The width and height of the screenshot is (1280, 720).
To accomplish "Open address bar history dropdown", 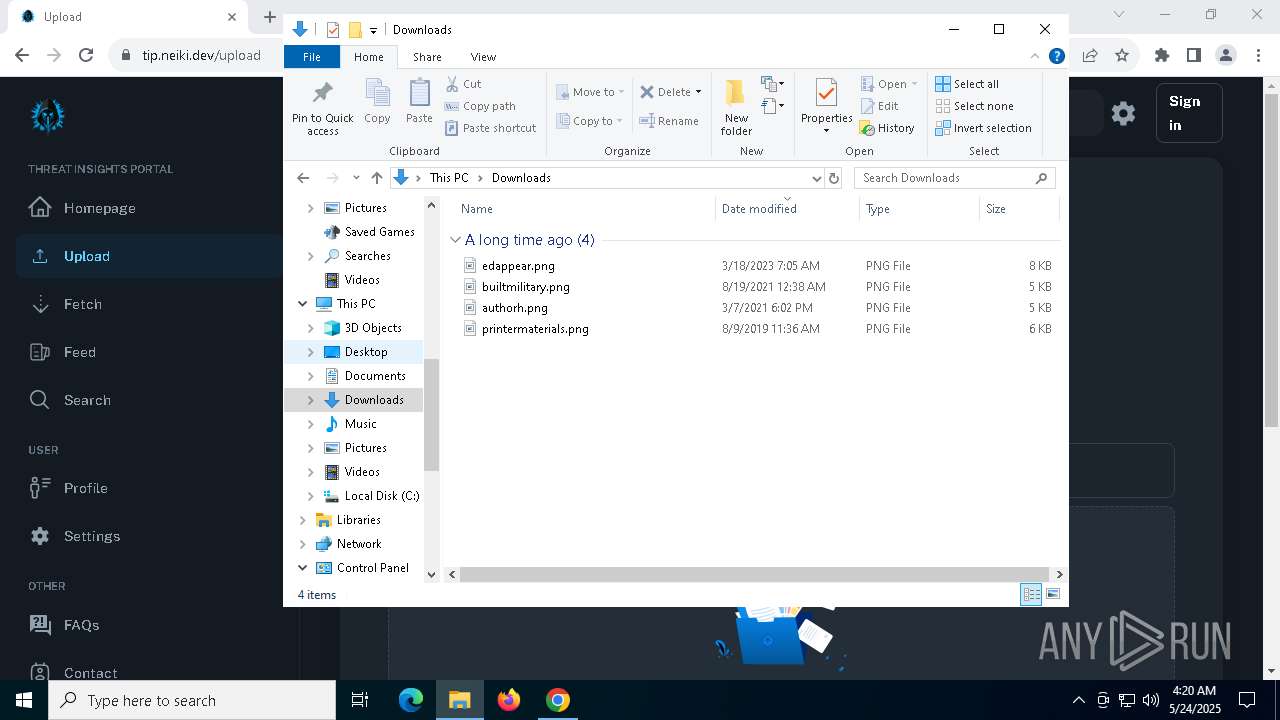I will point(816,178).
